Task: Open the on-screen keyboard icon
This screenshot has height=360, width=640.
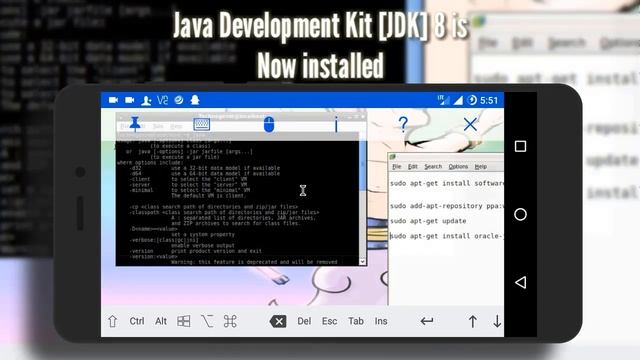Action: [x=202, y=124]
